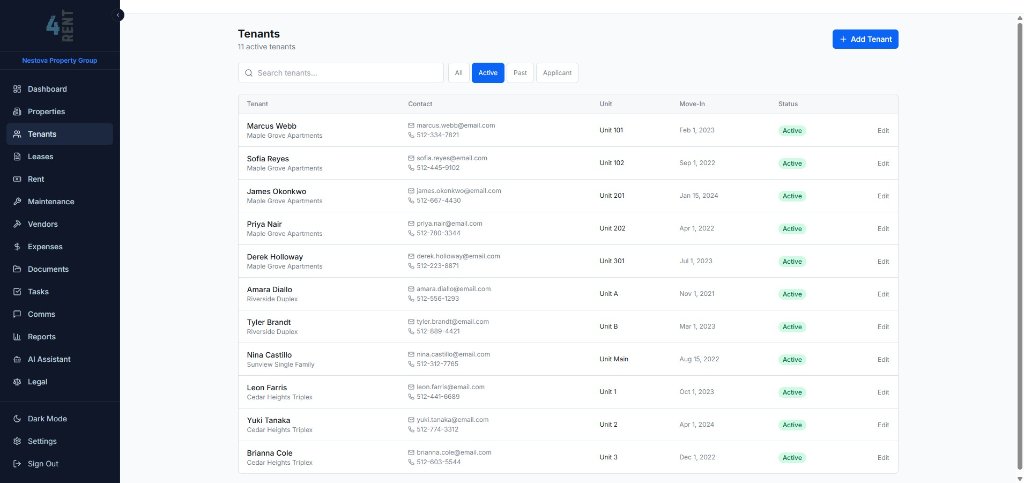Click the Properties building icon
The height and width of the screenshot is (483, 1024).
pyautogui.click(x=17, y=112)
